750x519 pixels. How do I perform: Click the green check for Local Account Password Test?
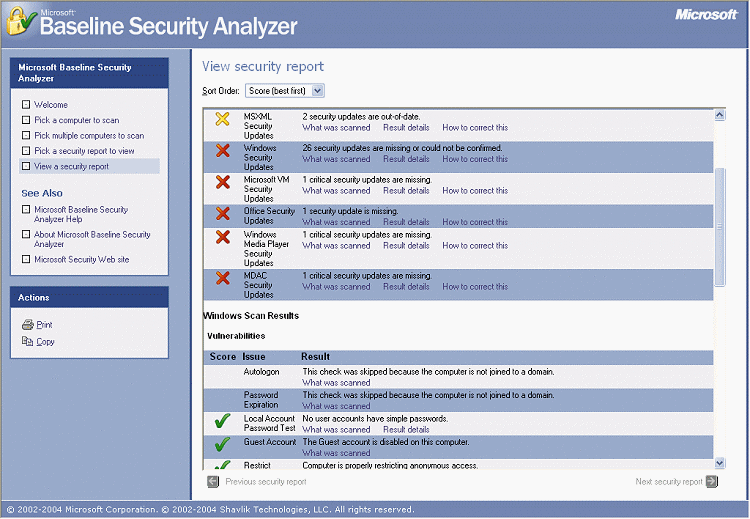click(x=222, y=421)
